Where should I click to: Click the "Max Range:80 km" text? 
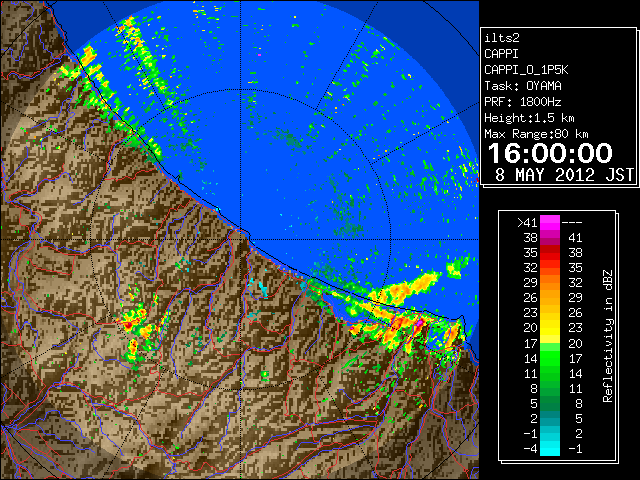pos(536,134)
